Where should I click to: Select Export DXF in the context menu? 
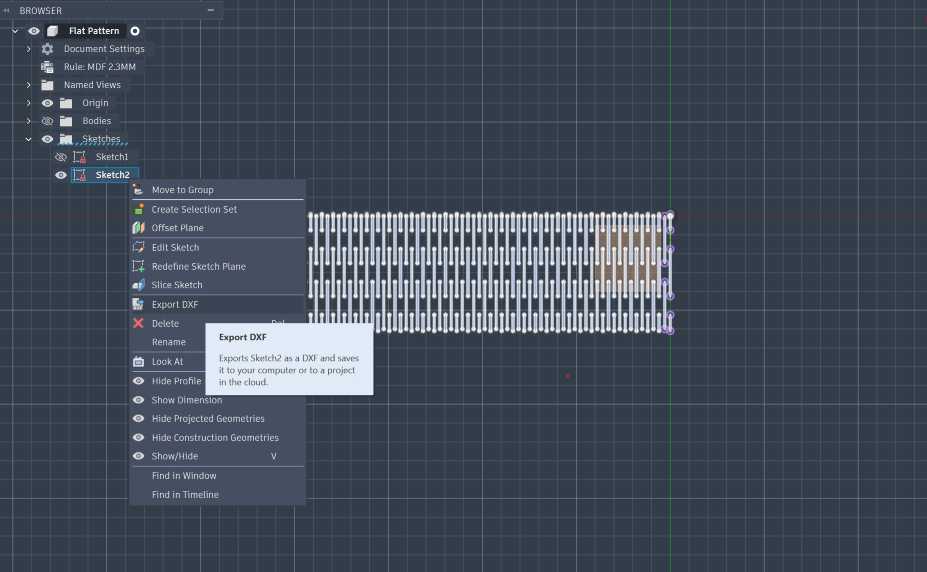[x=217, y=304]
